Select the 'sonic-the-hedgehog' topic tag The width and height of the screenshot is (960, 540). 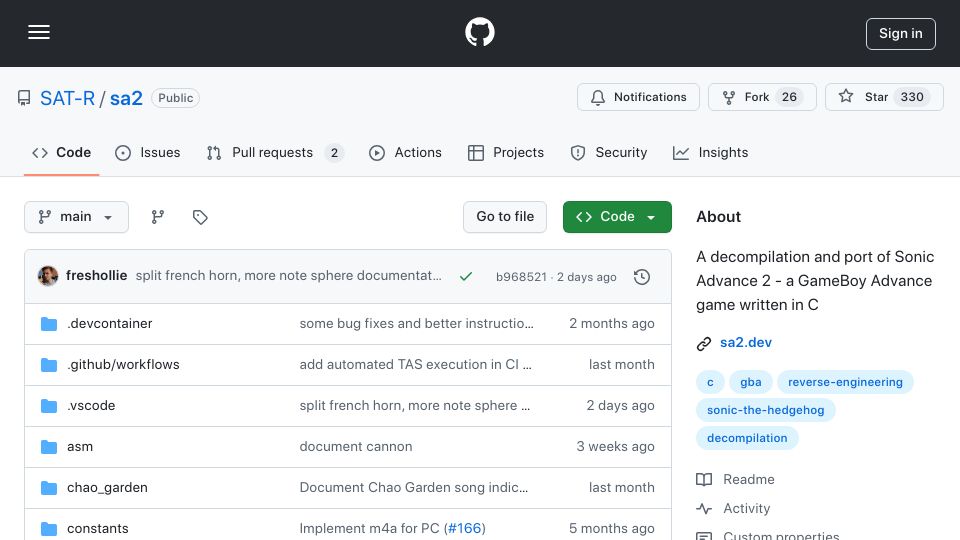tap(765, 410)
